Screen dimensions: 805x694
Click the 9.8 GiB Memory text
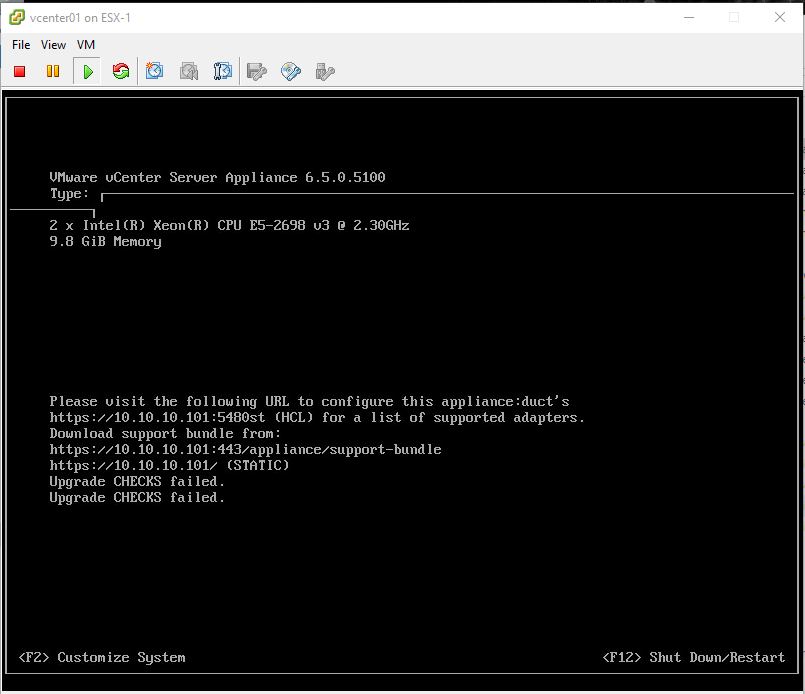point(105,241)
